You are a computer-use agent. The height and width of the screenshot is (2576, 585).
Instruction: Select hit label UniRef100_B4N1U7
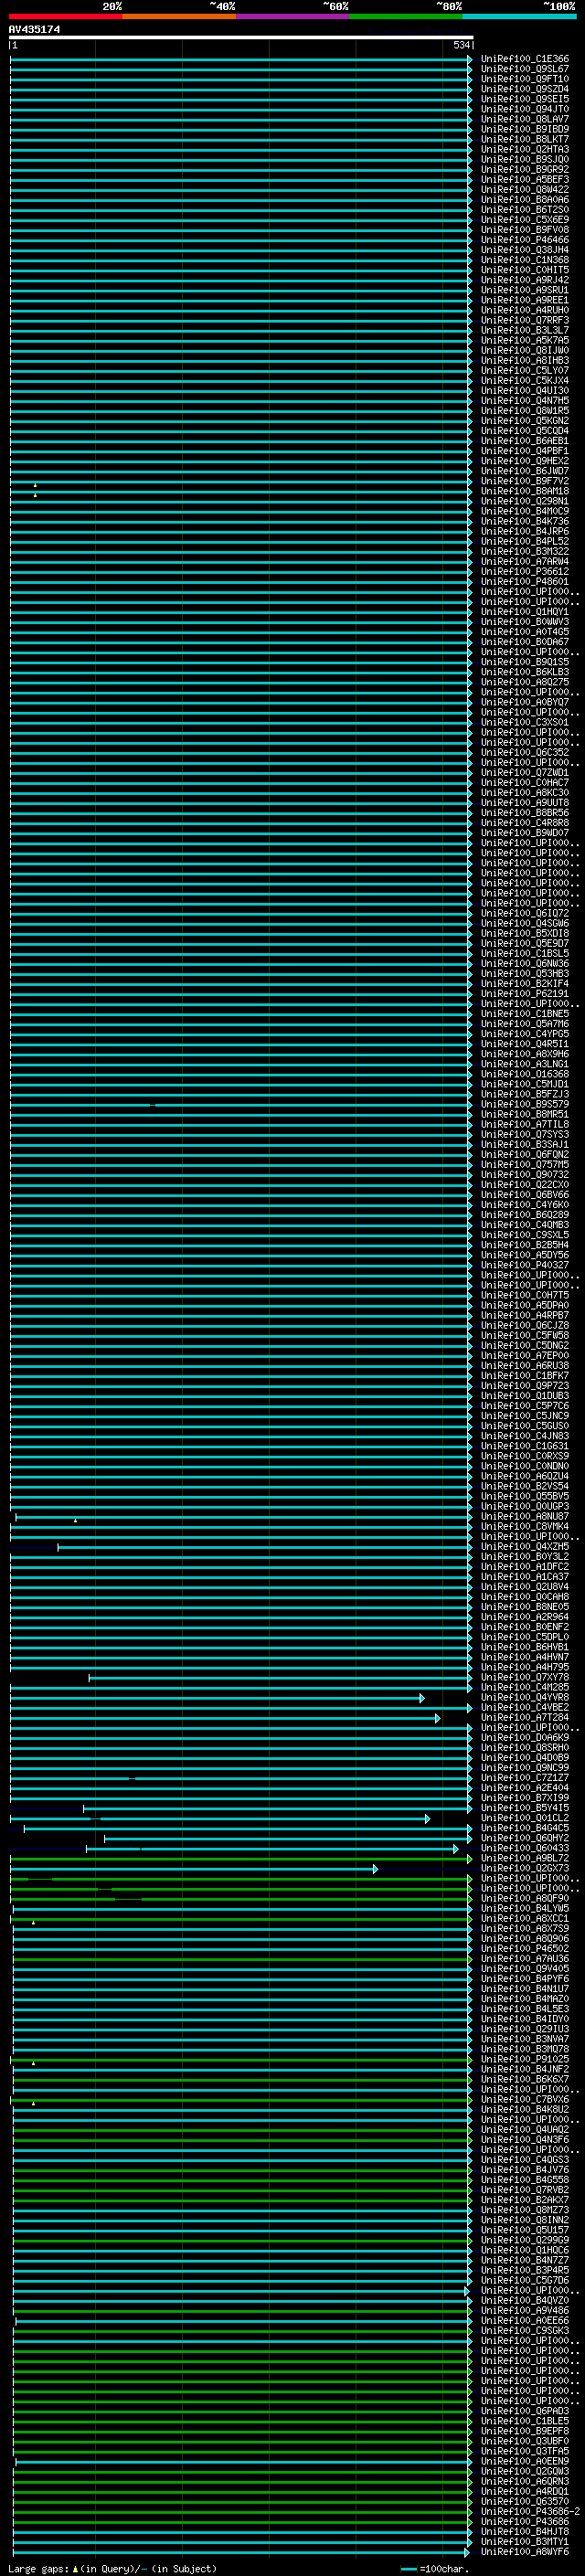[525, 1989]
